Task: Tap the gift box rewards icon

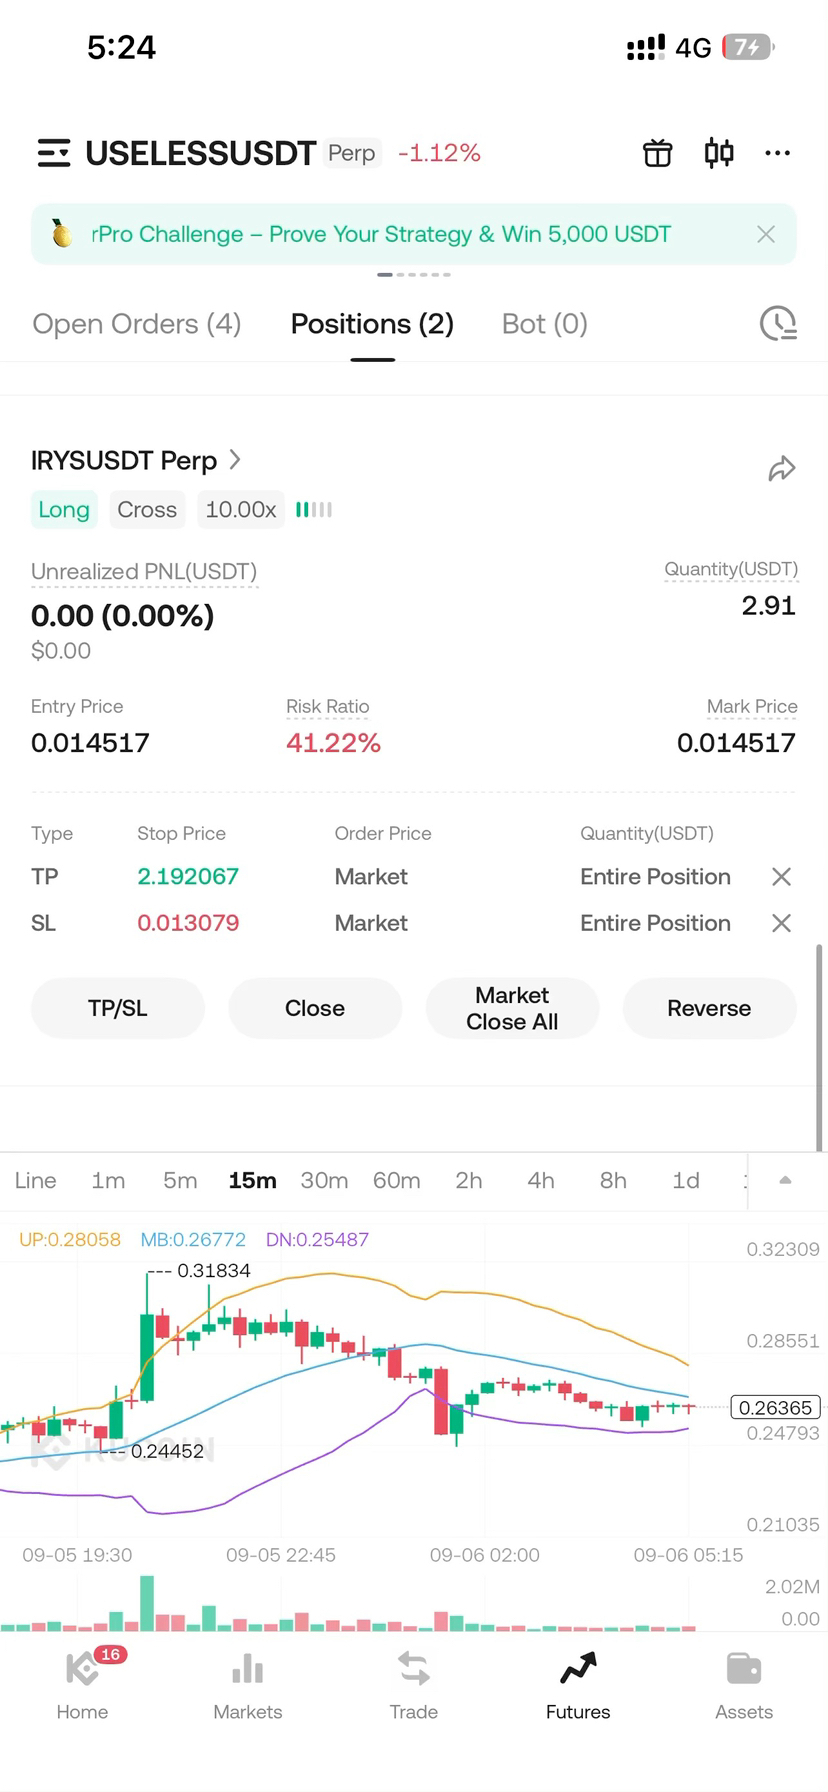Action: coord(657,153)
